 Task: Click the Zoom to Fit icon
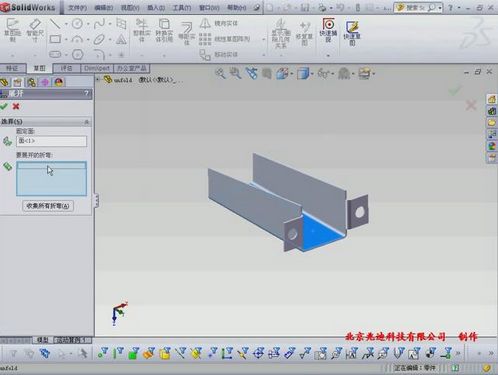point(220,73)
